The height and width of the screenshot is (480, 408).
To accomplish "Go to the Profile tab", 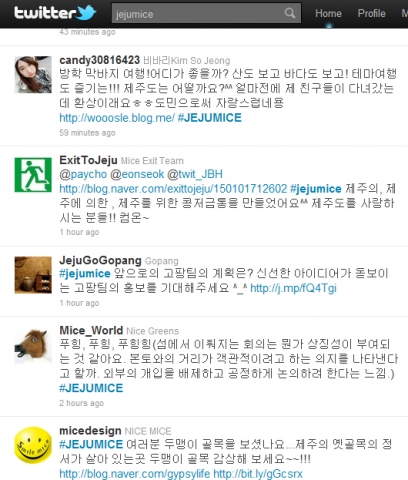I will pos(371,13).
